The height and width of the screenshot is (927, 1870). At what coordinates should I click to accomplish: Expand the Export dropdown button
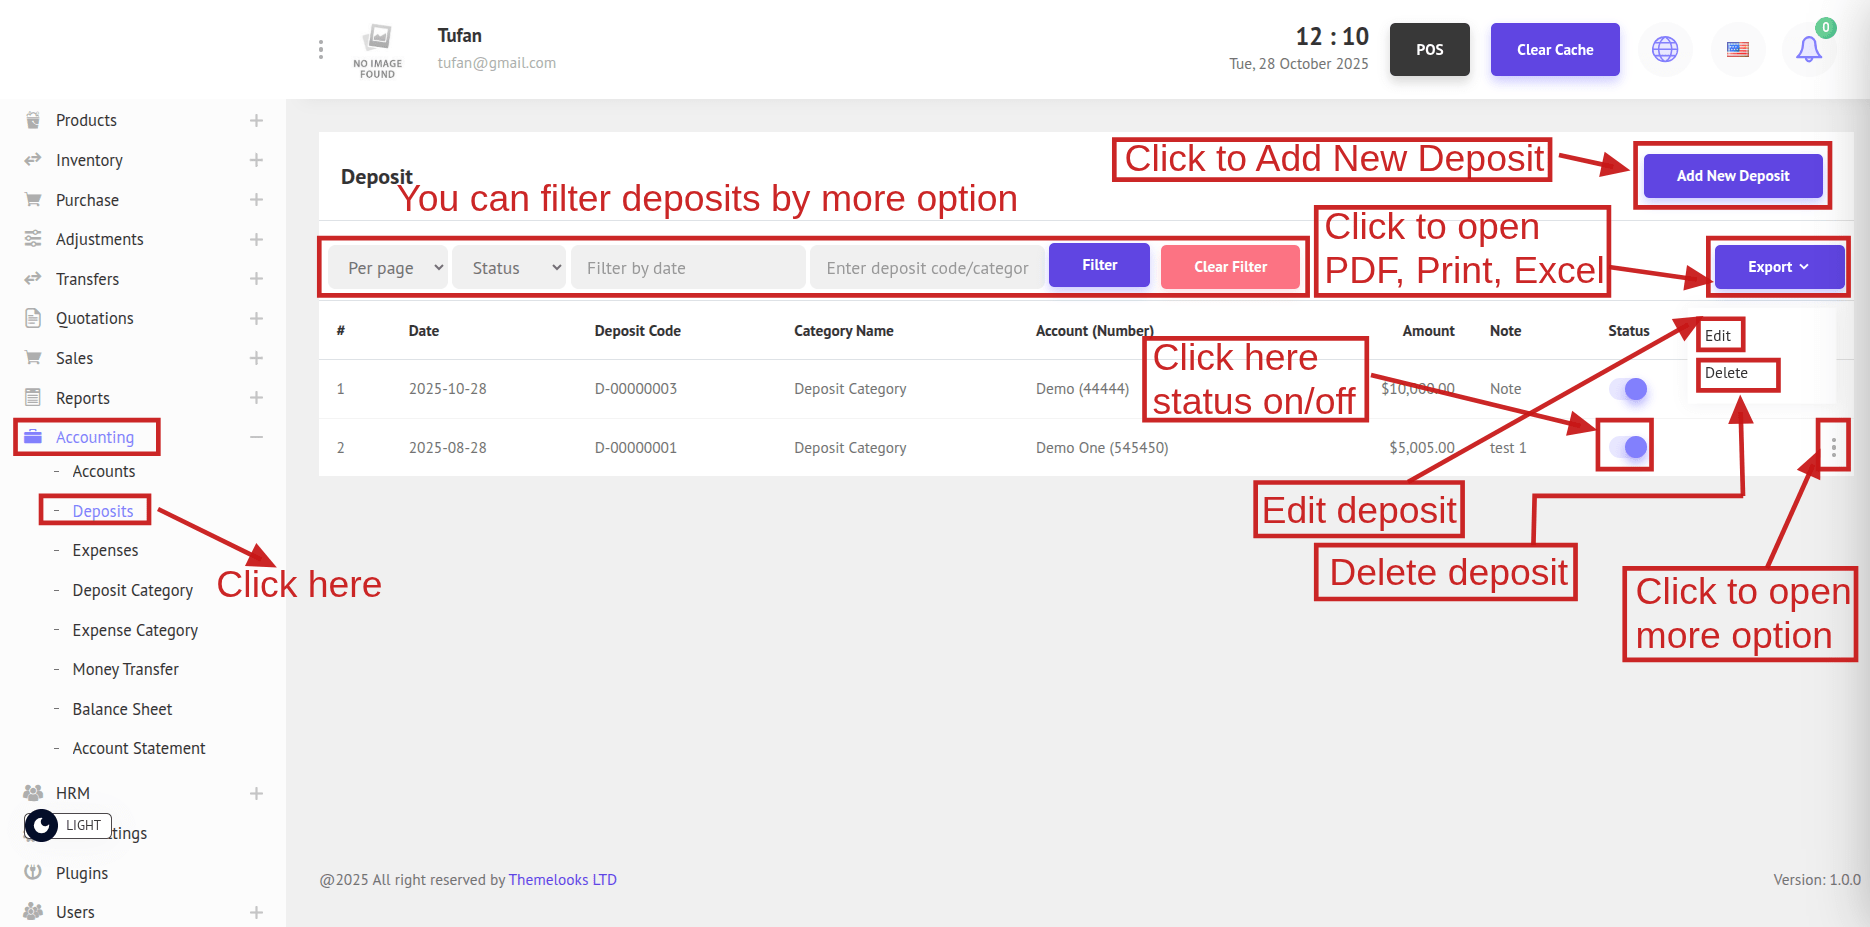[1778, 267]
